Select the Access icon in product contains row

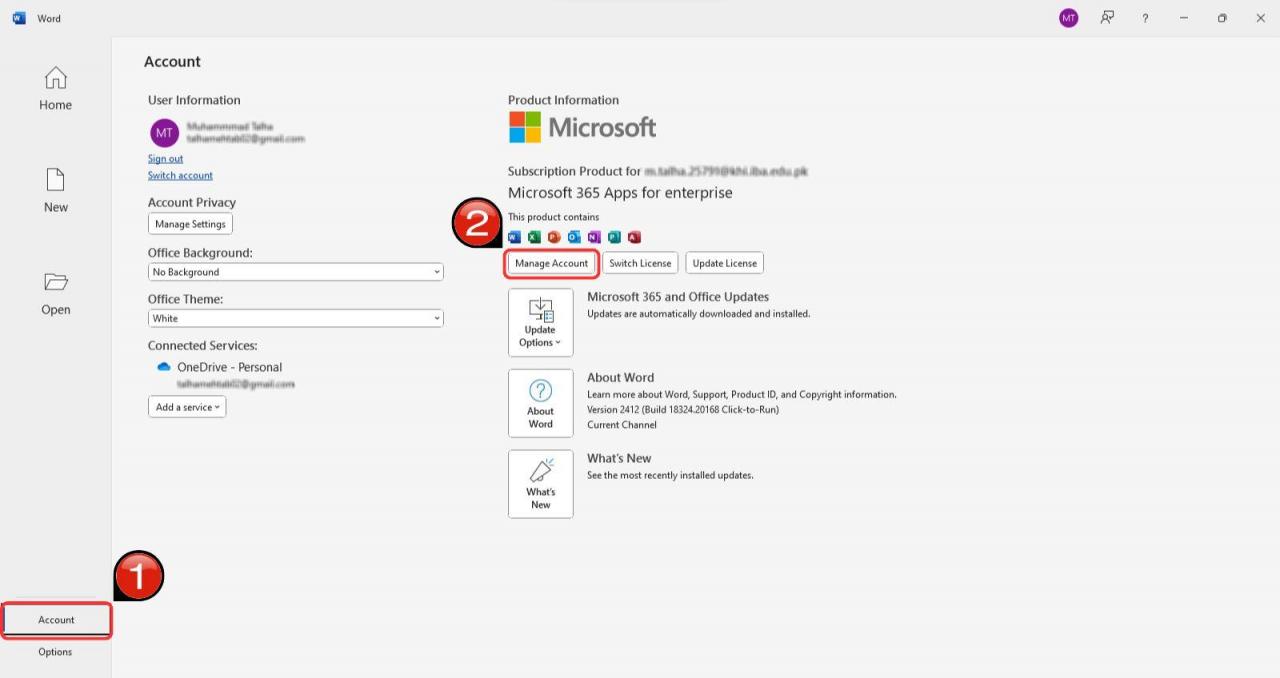click(634, 237)
